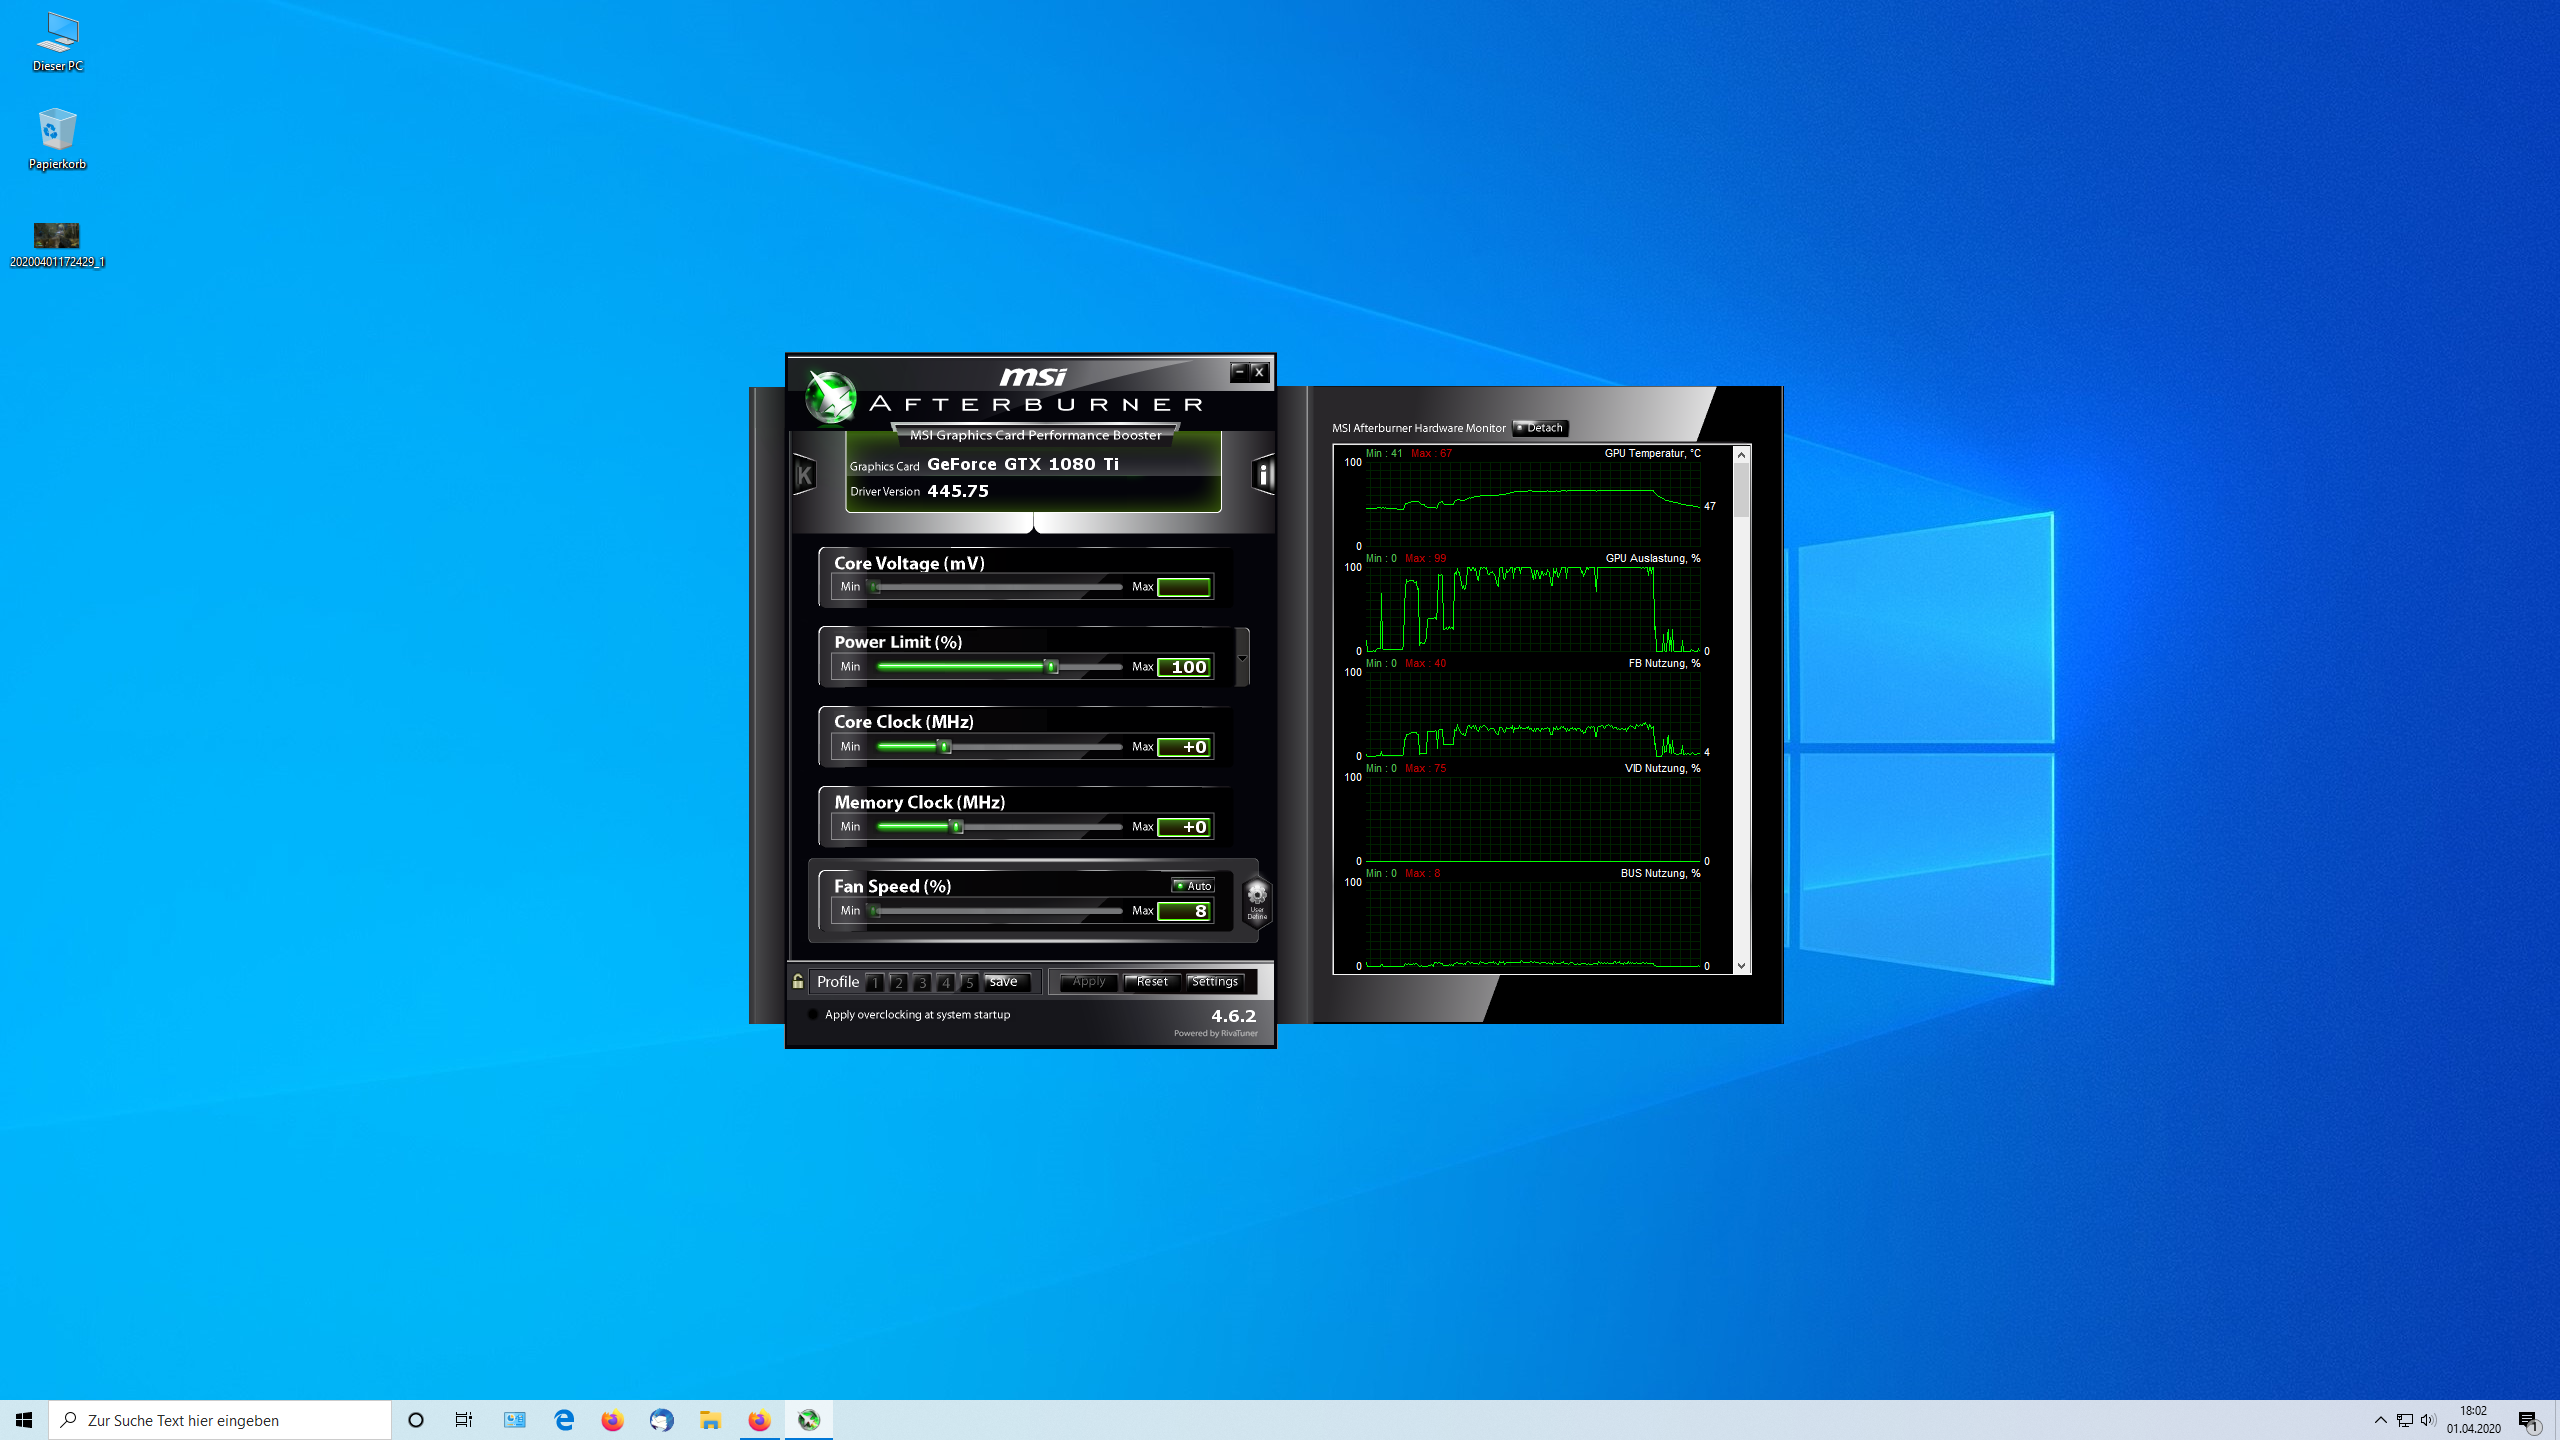The image size is (2560, 1440).
Task: Toggle the fan speed Auto button
Action: [1193, 886]
